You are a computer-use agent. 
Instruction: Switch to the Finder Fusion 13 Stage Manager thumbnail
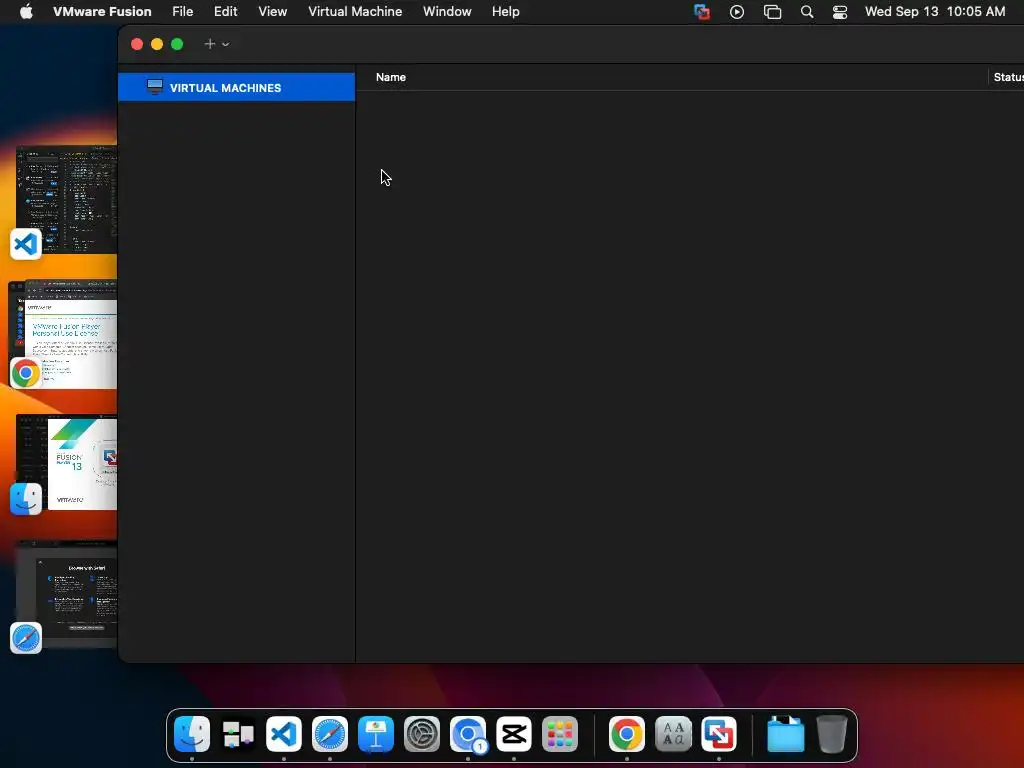[67, 462]
